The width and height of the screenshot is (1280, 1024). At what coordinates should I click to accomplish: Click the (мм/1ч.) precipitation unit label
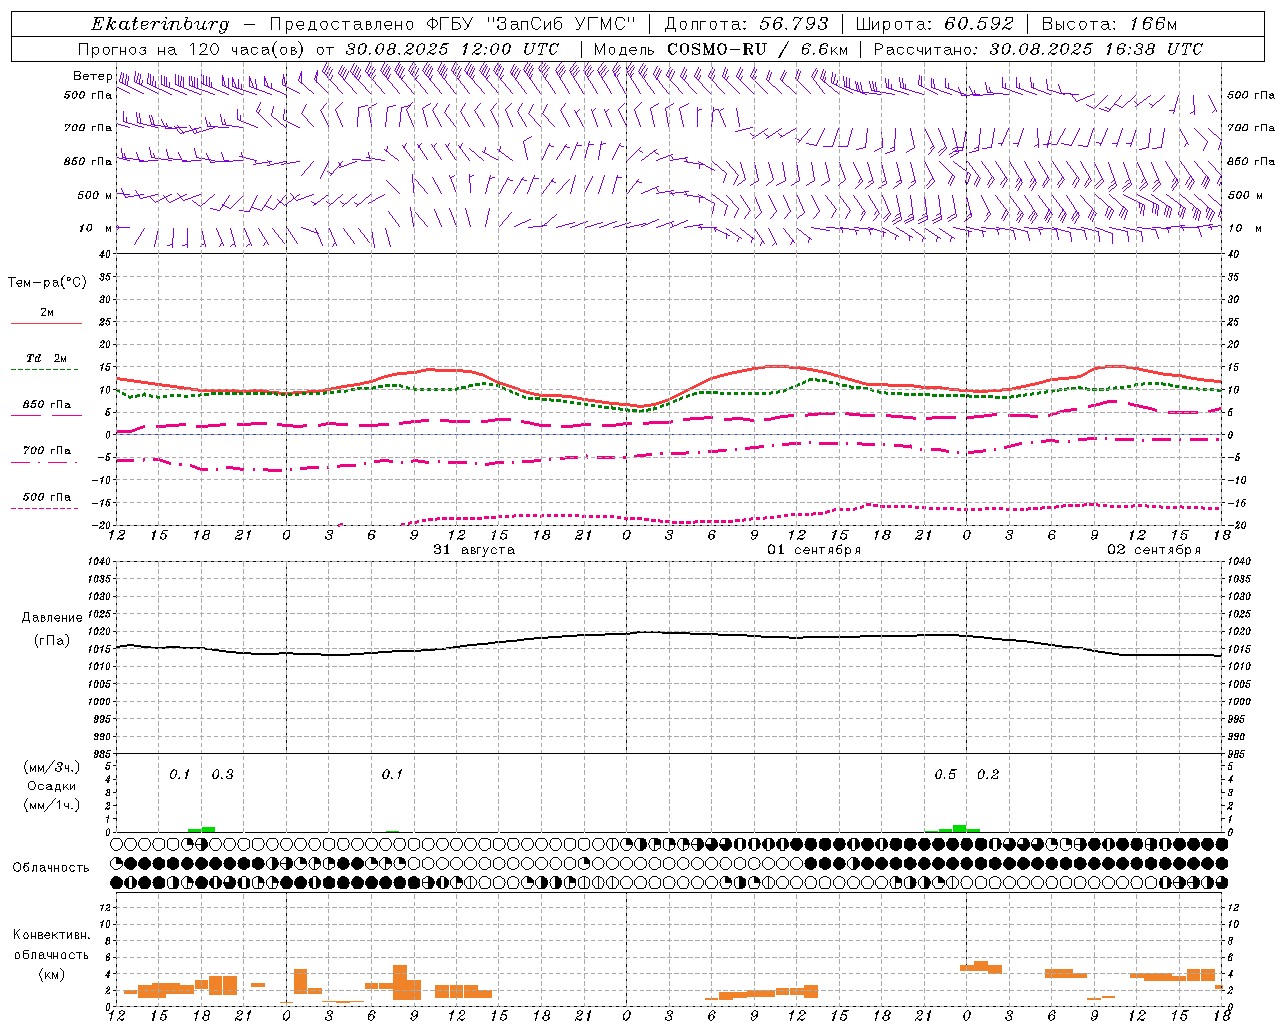coord(52,805)
